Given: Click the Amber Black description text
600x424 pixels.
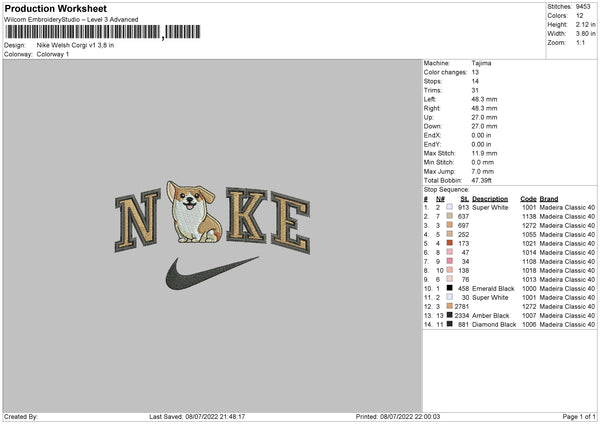Looking at the screenshot, I should [491, 316].
